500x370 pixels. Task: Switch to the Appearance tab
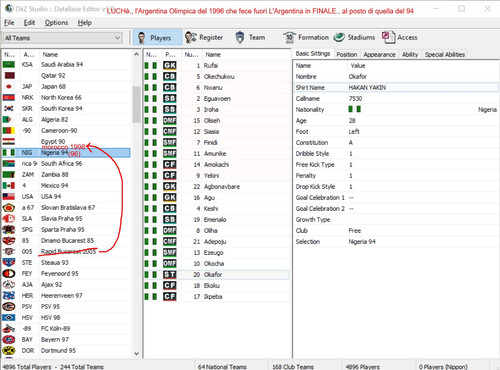pos(379,55)
